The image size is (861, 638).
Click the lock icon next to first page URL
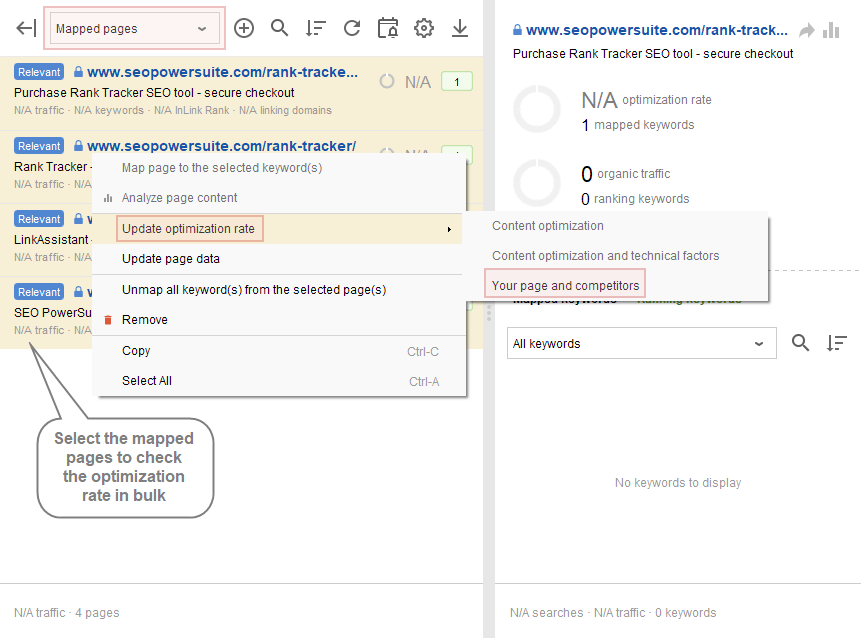click(x=79, y=72)
